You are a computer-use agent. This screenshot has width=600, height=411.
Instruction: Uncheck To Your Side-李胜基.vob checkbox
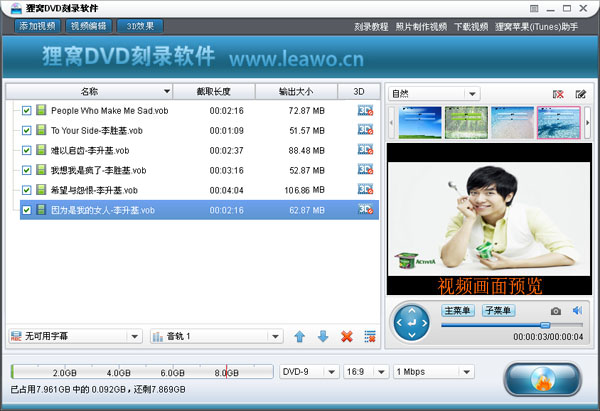pyautogui.click(x=26, y=130)
